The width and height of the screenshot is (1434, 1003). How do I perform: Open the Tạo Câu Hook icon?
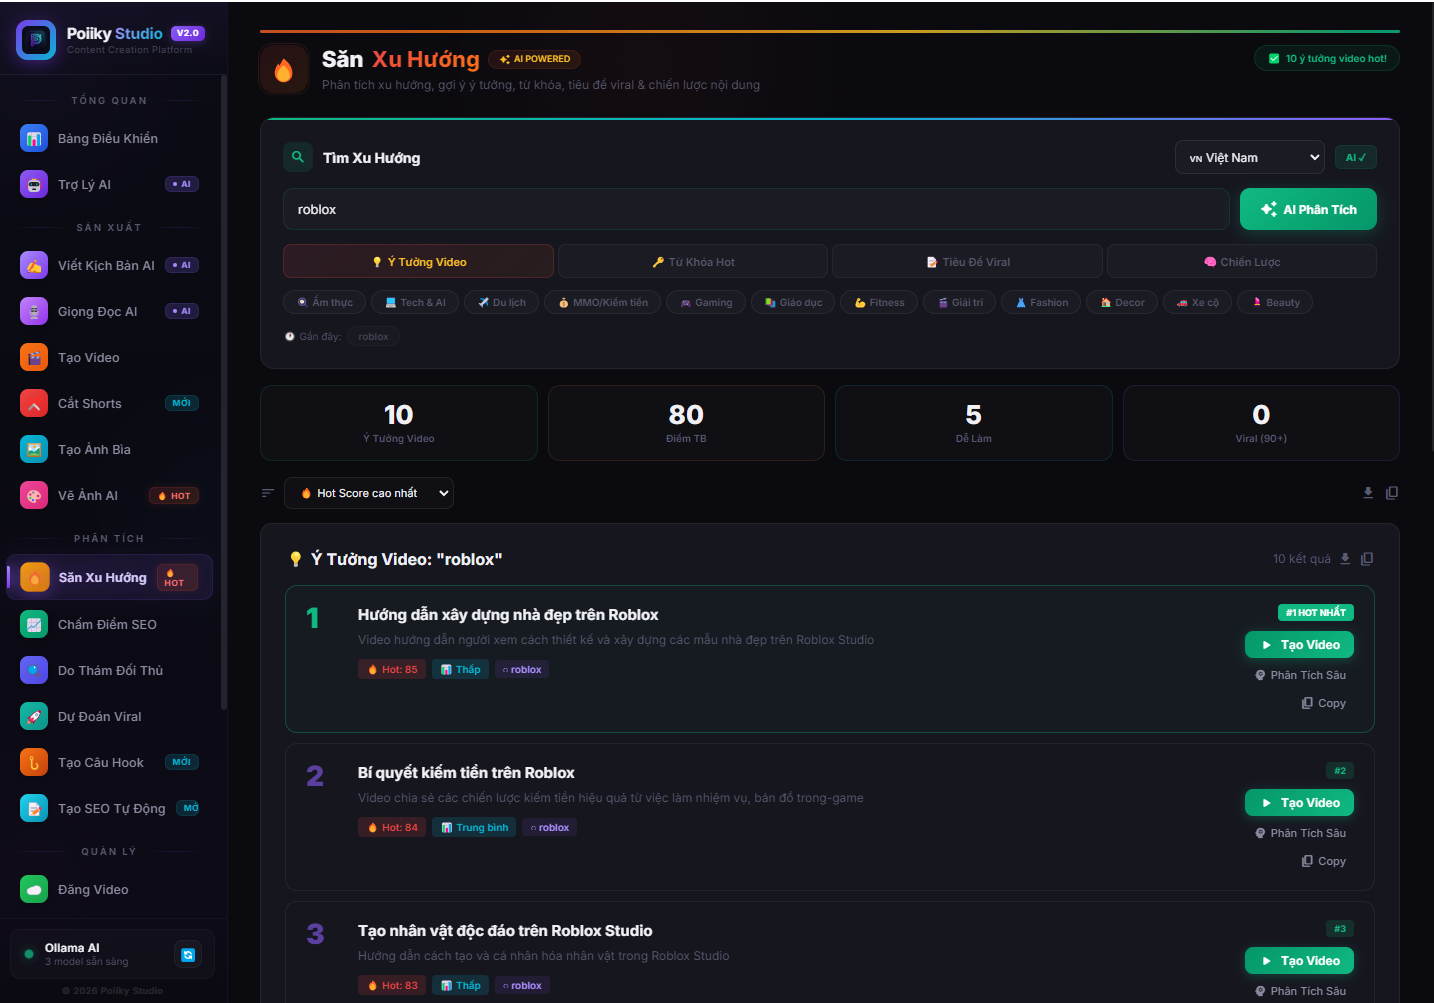pyautogui.click(x=34, y=763)
